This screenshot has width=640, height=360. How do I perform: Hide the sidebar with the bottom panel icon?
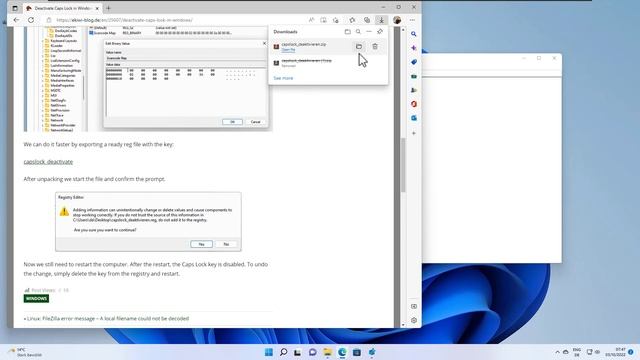point(414,306)
